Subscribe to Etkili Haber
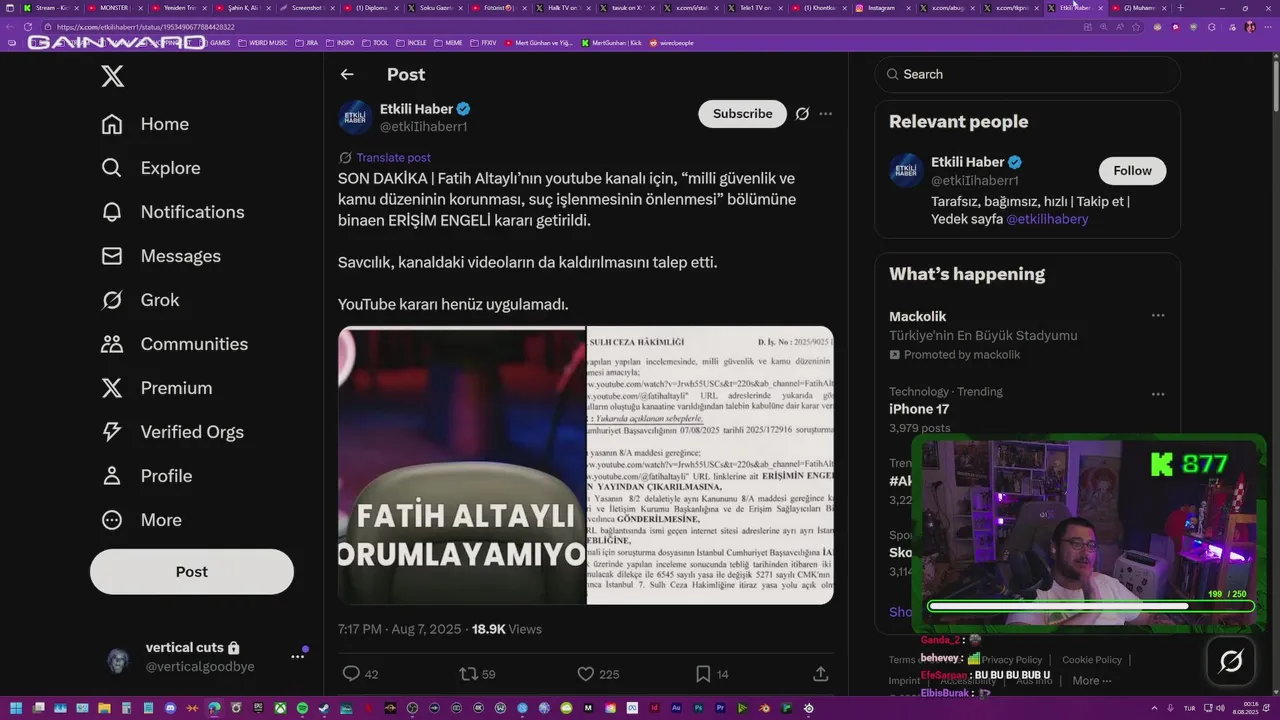Screen dimensions: 1280x720 click(x=742, y=114)
